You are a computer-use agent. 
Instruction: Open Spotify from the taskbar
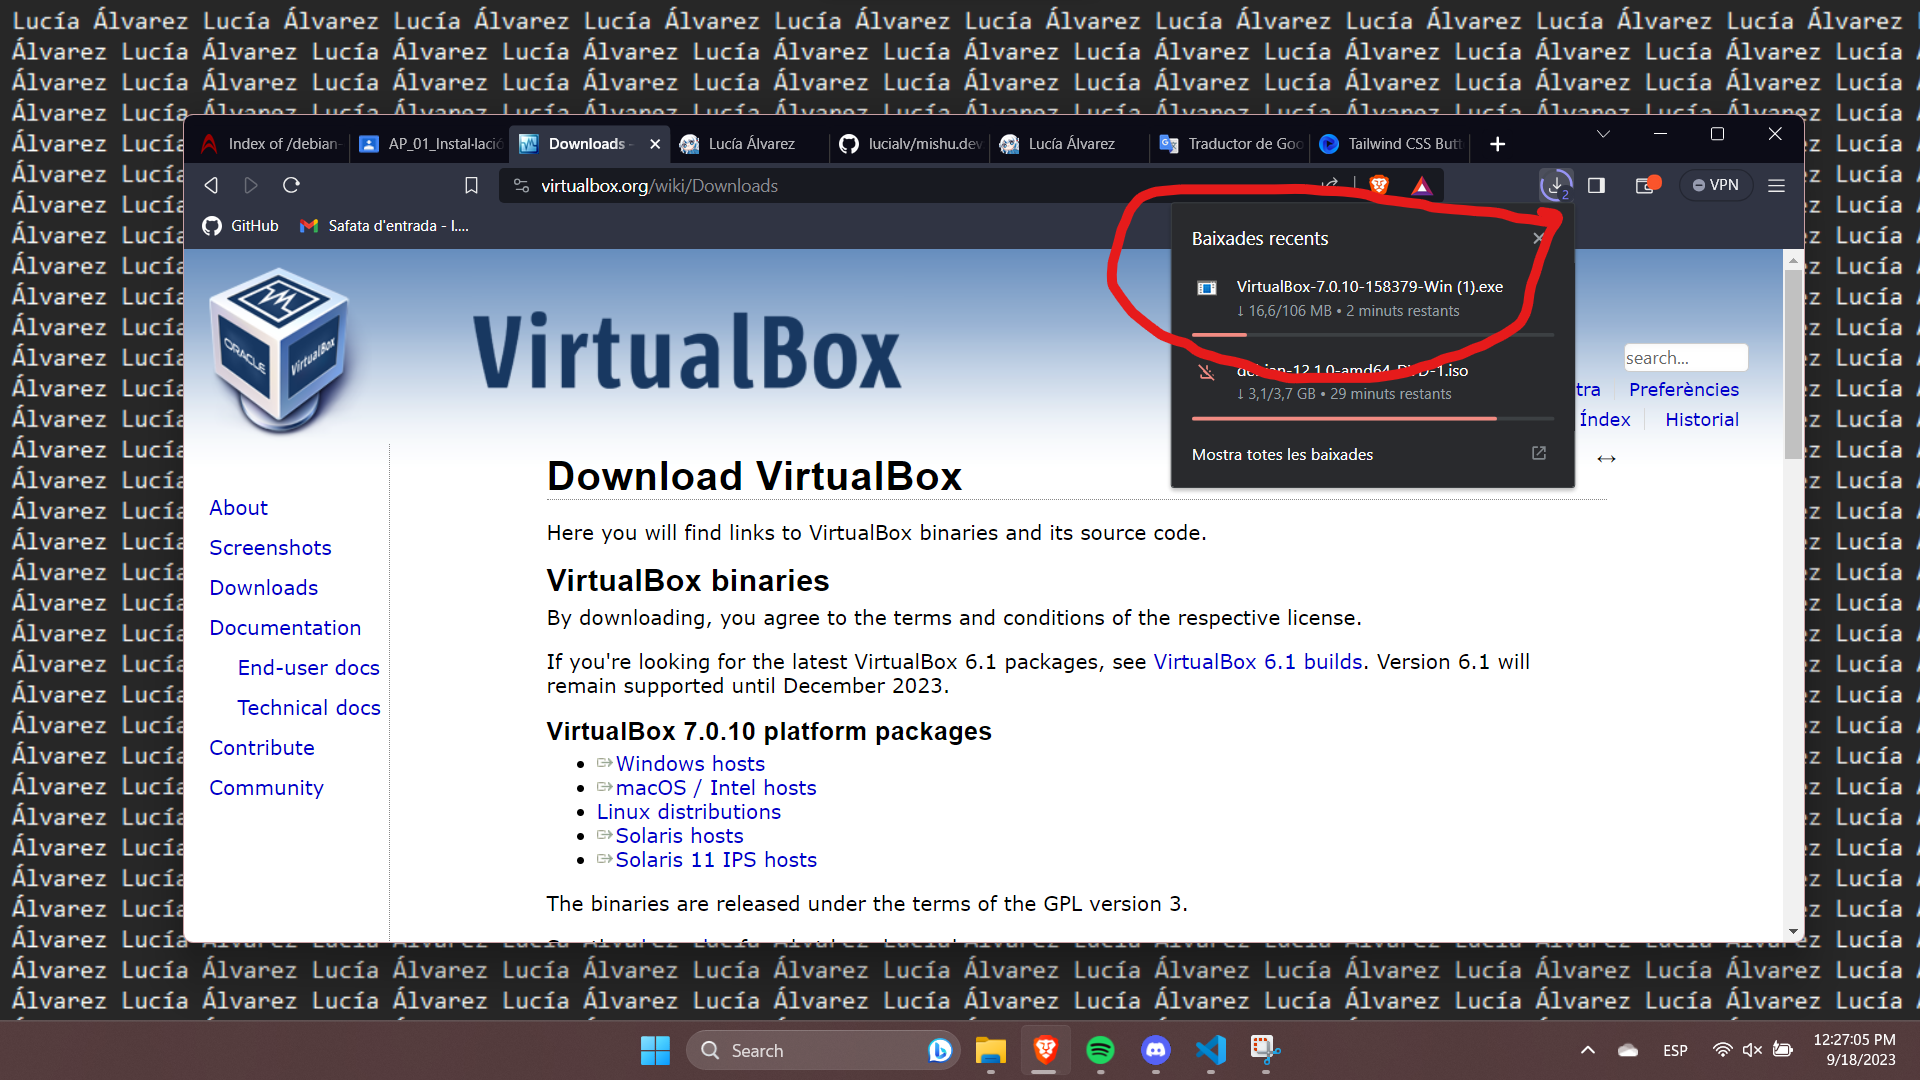(x=1100, y=1050)
